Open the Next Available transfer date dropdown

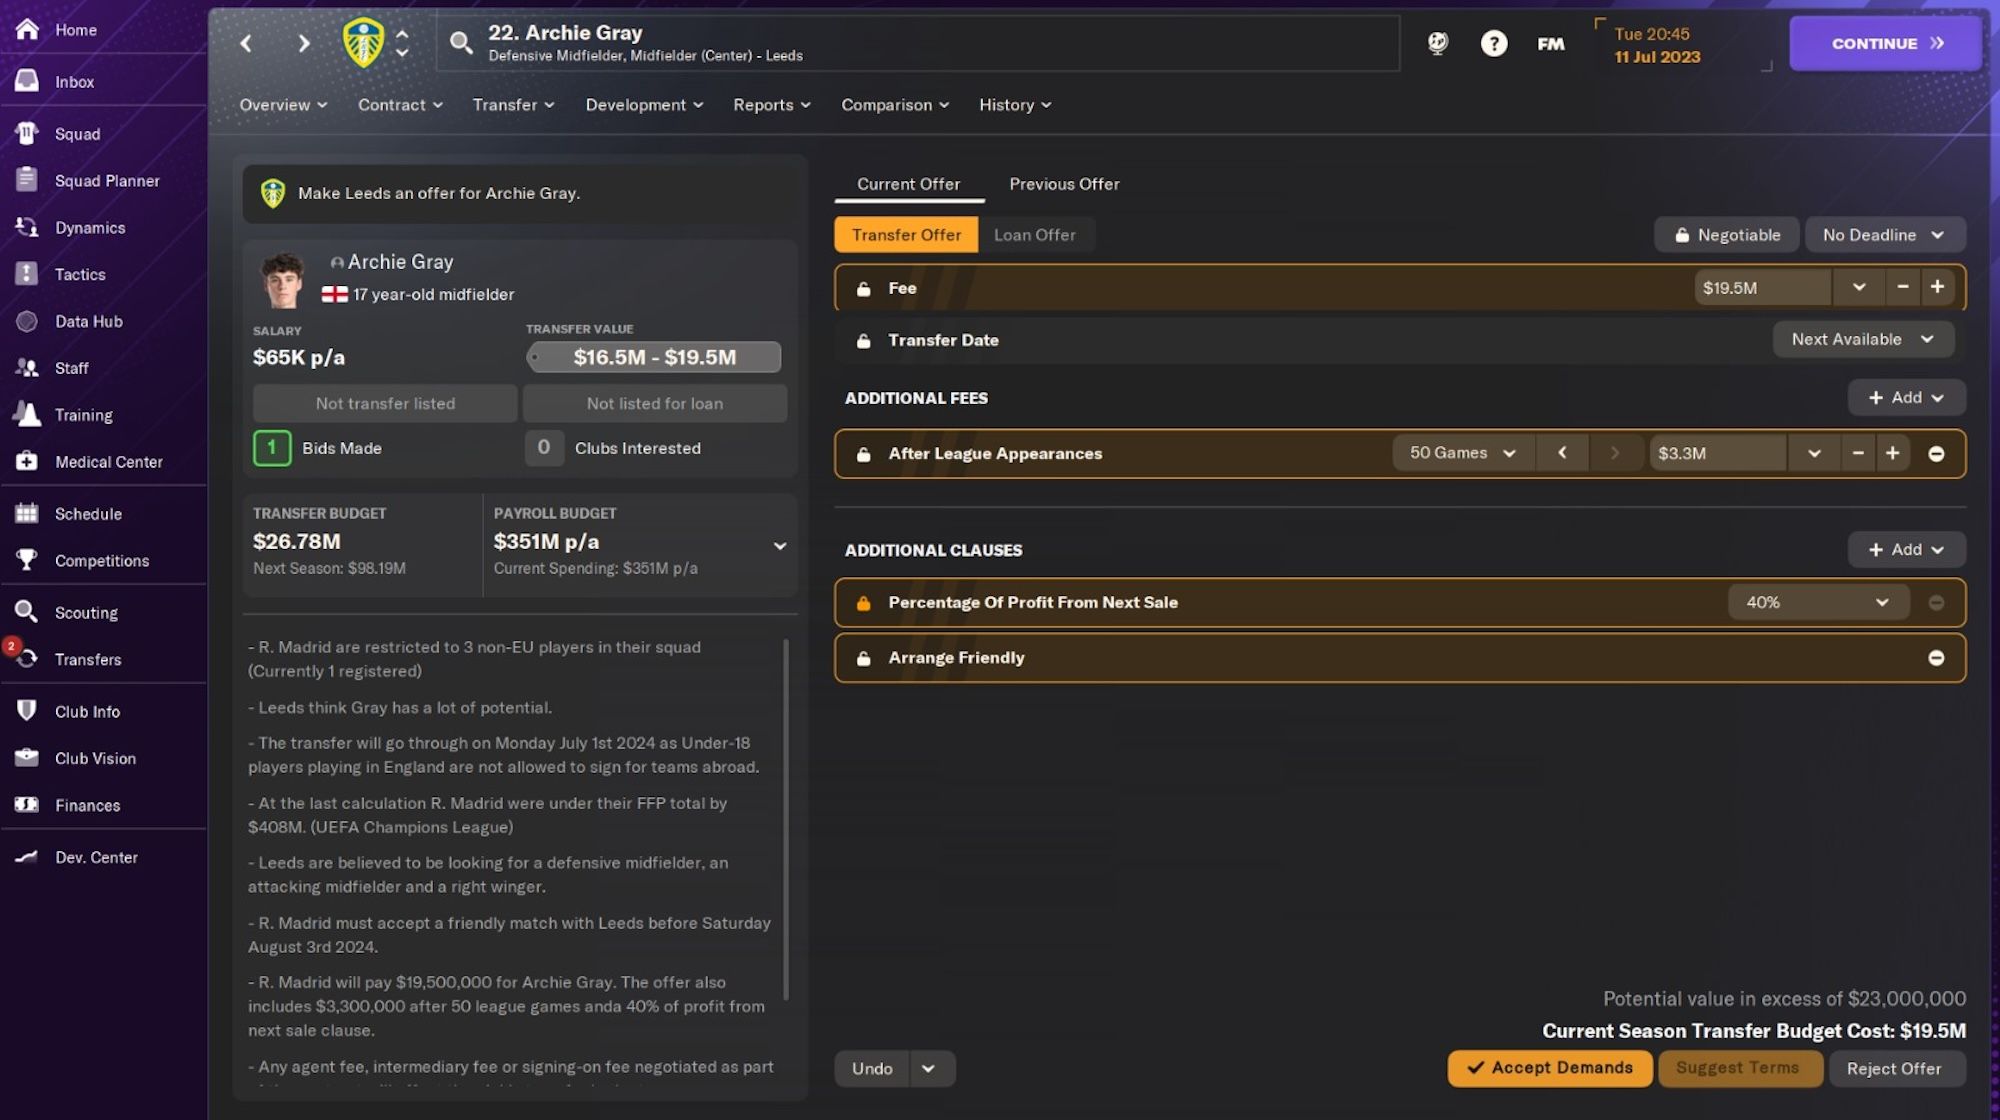tap(1863, 339)
